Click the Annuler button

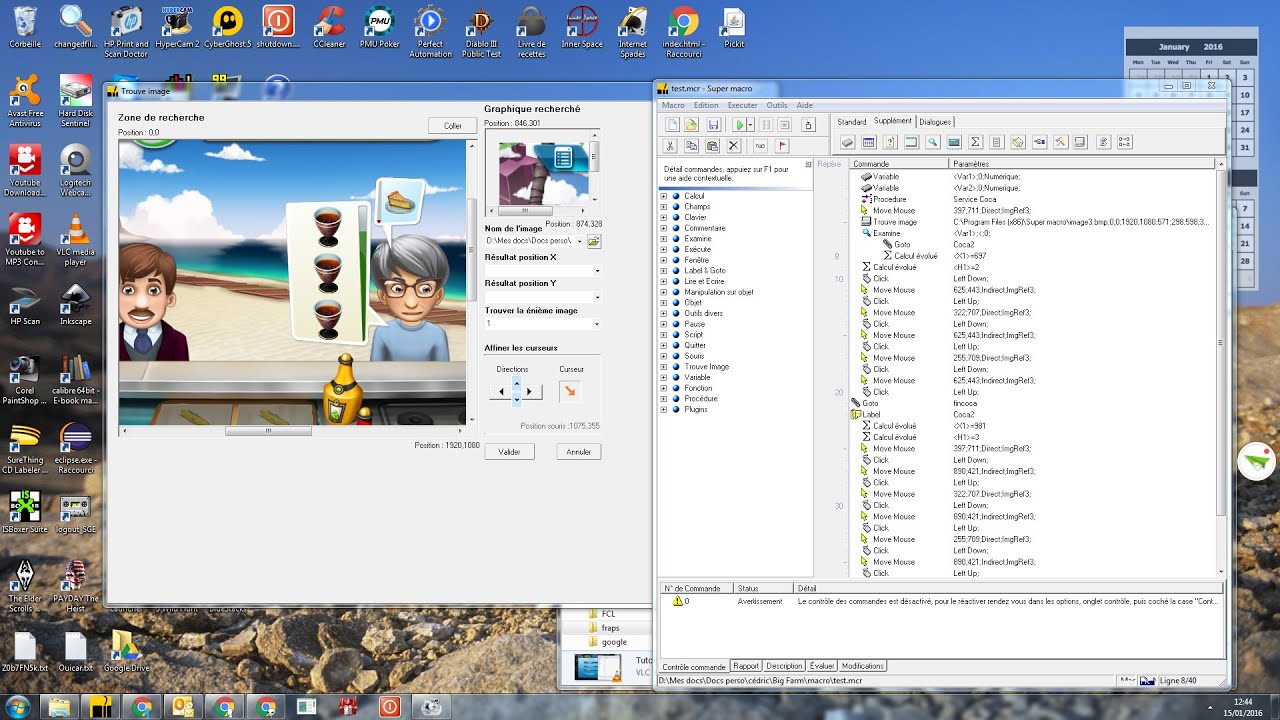[x=579, y=452]
